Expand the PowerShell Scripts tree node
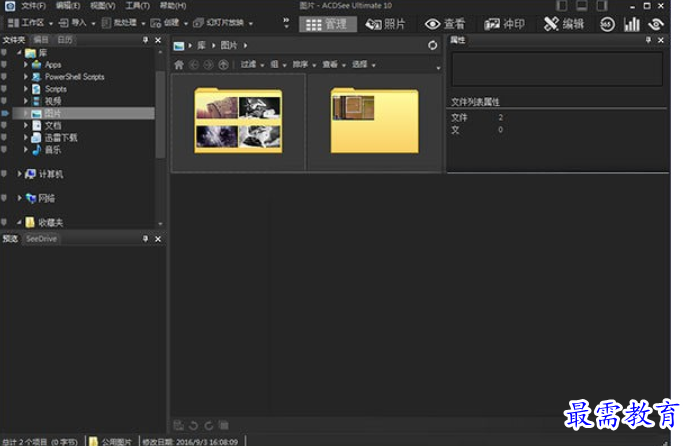The height and width of the screenshot is (446, 688). [x=25, y=77]
